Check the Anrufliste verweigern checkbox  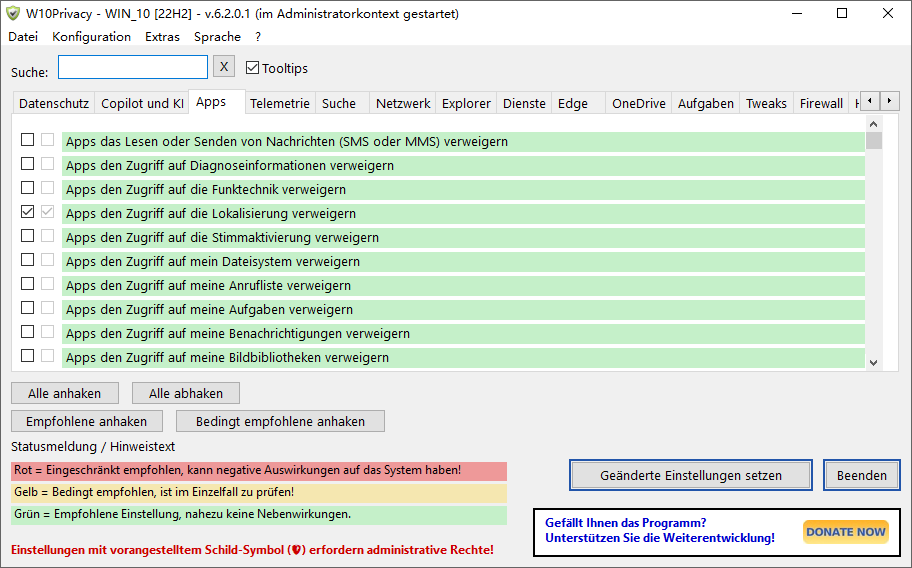click(27, 284)
